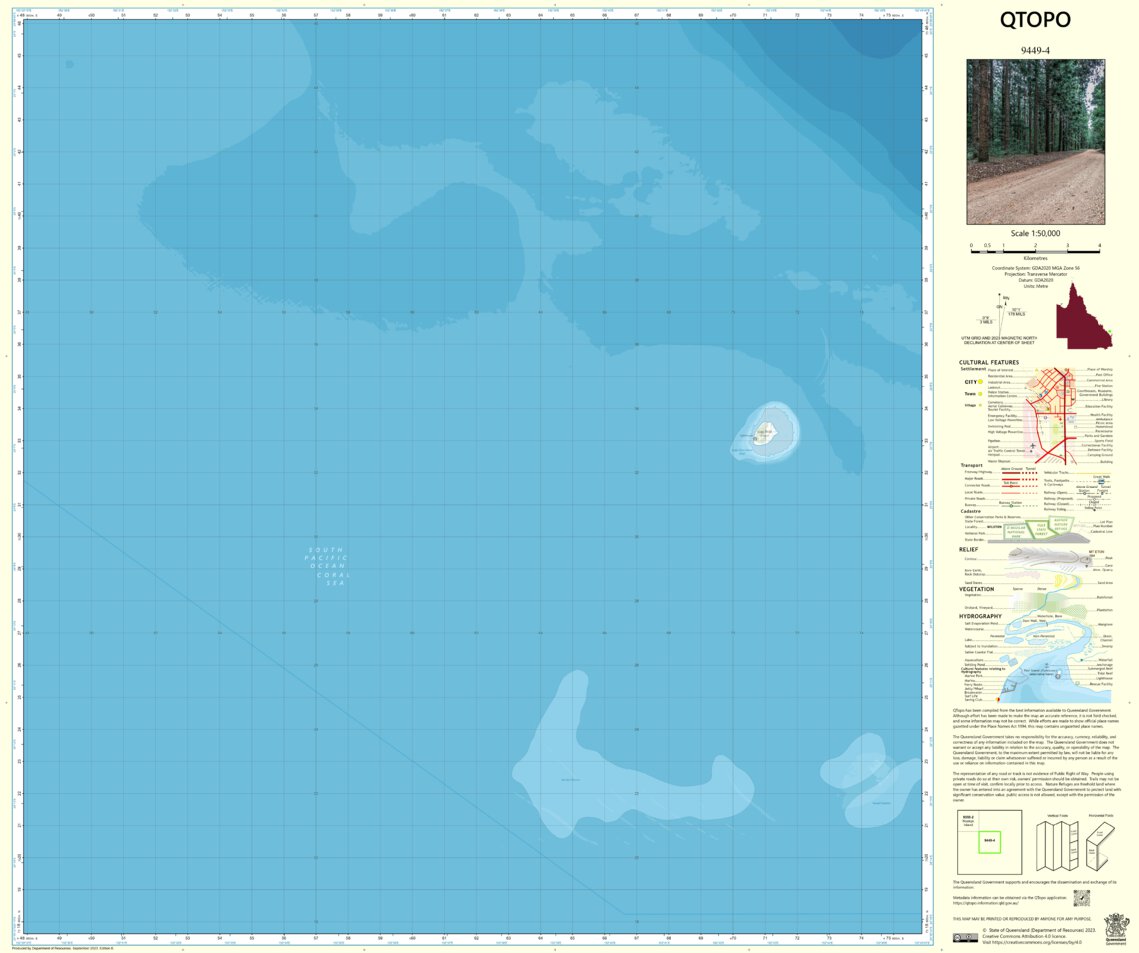
Task: Open the Transport legend heading
Action: pos(971,465)
